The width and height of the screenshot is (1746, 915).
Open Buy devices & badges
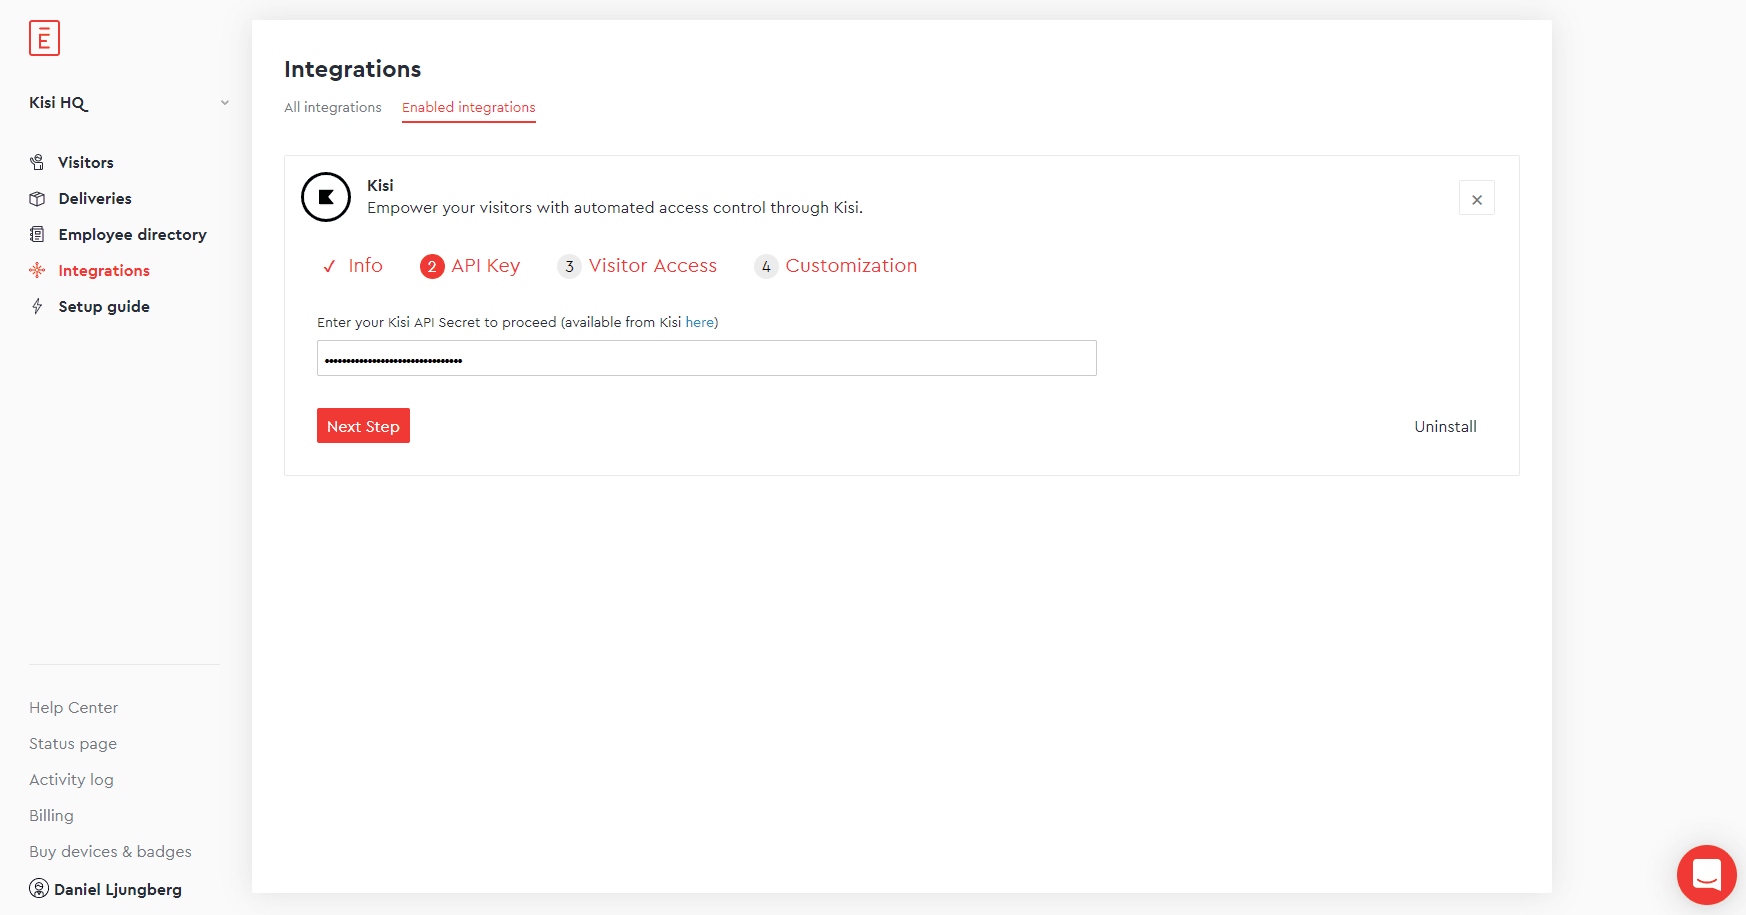(x=110, y=851)
